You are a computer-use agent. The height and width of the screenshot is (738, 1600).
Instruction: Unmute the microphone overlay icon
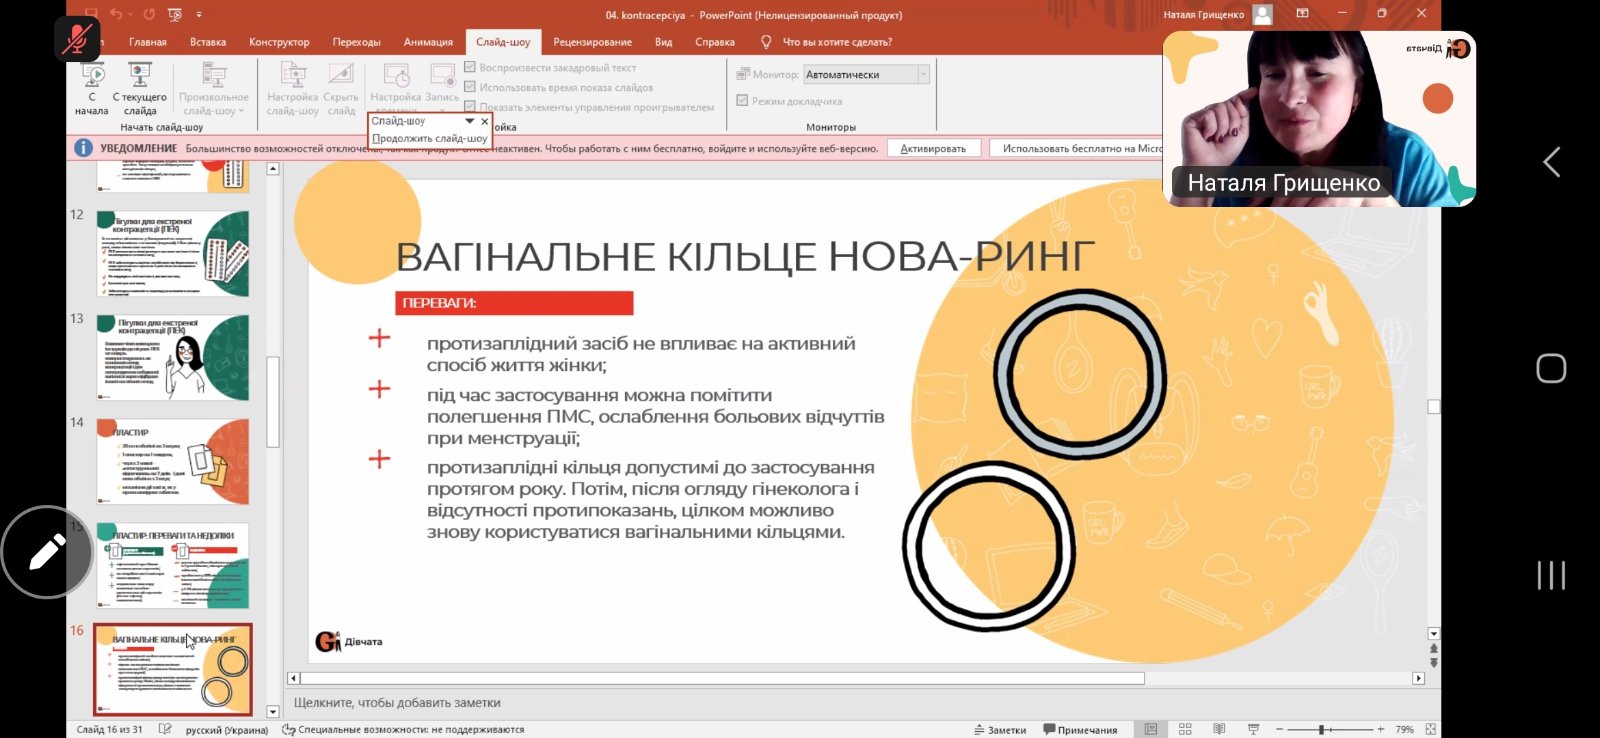tap(77, 39)
